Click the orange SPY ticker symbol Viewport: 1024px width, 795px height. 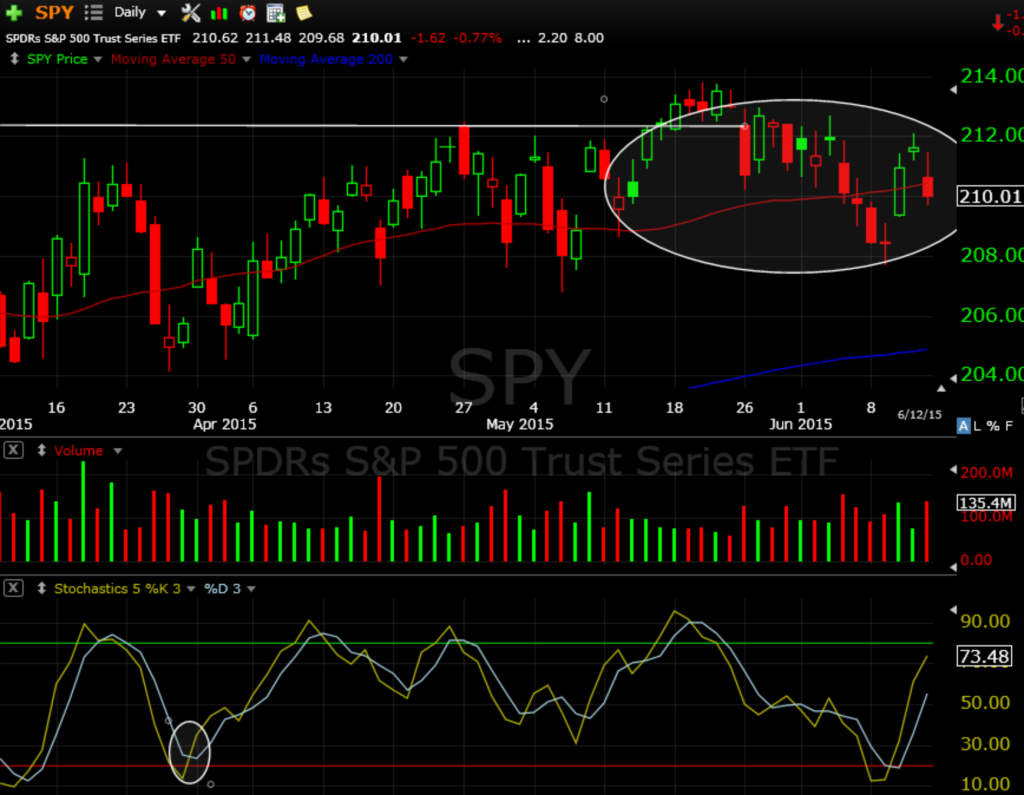54,12
